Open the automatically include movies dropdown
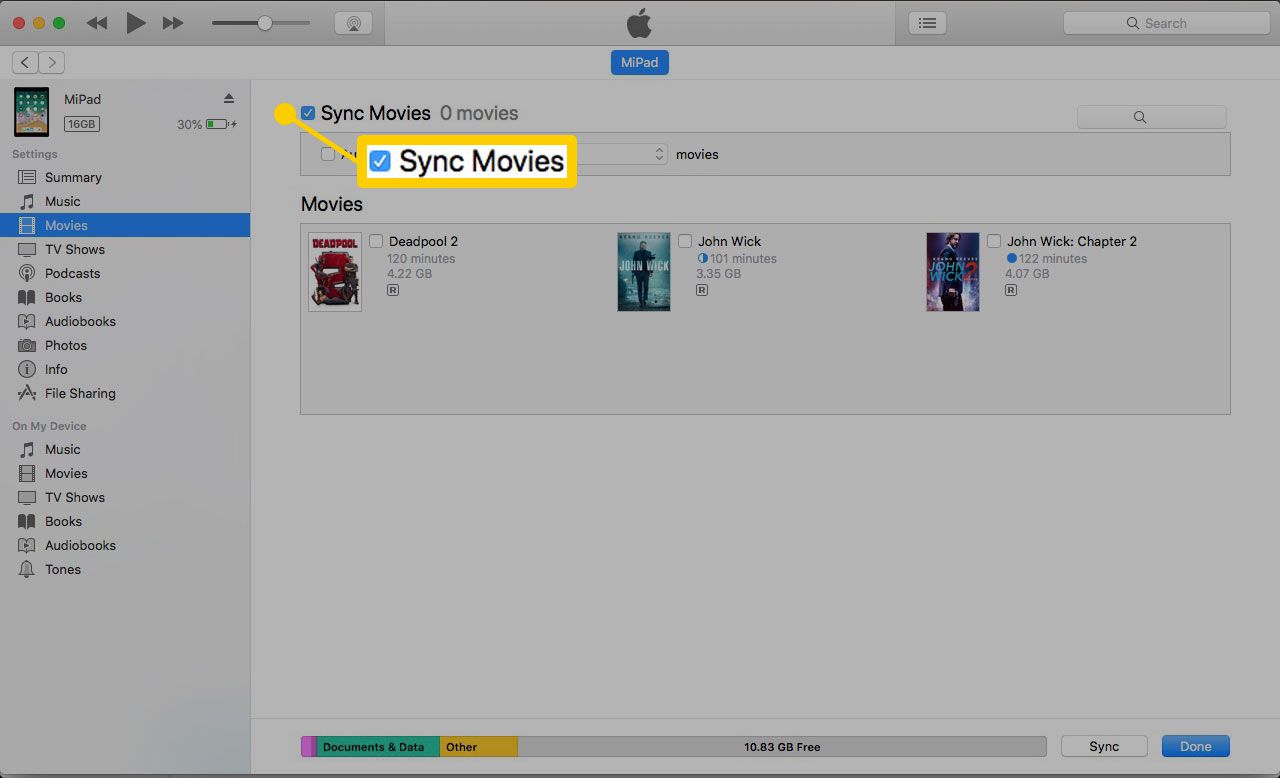 click(622, 154)
